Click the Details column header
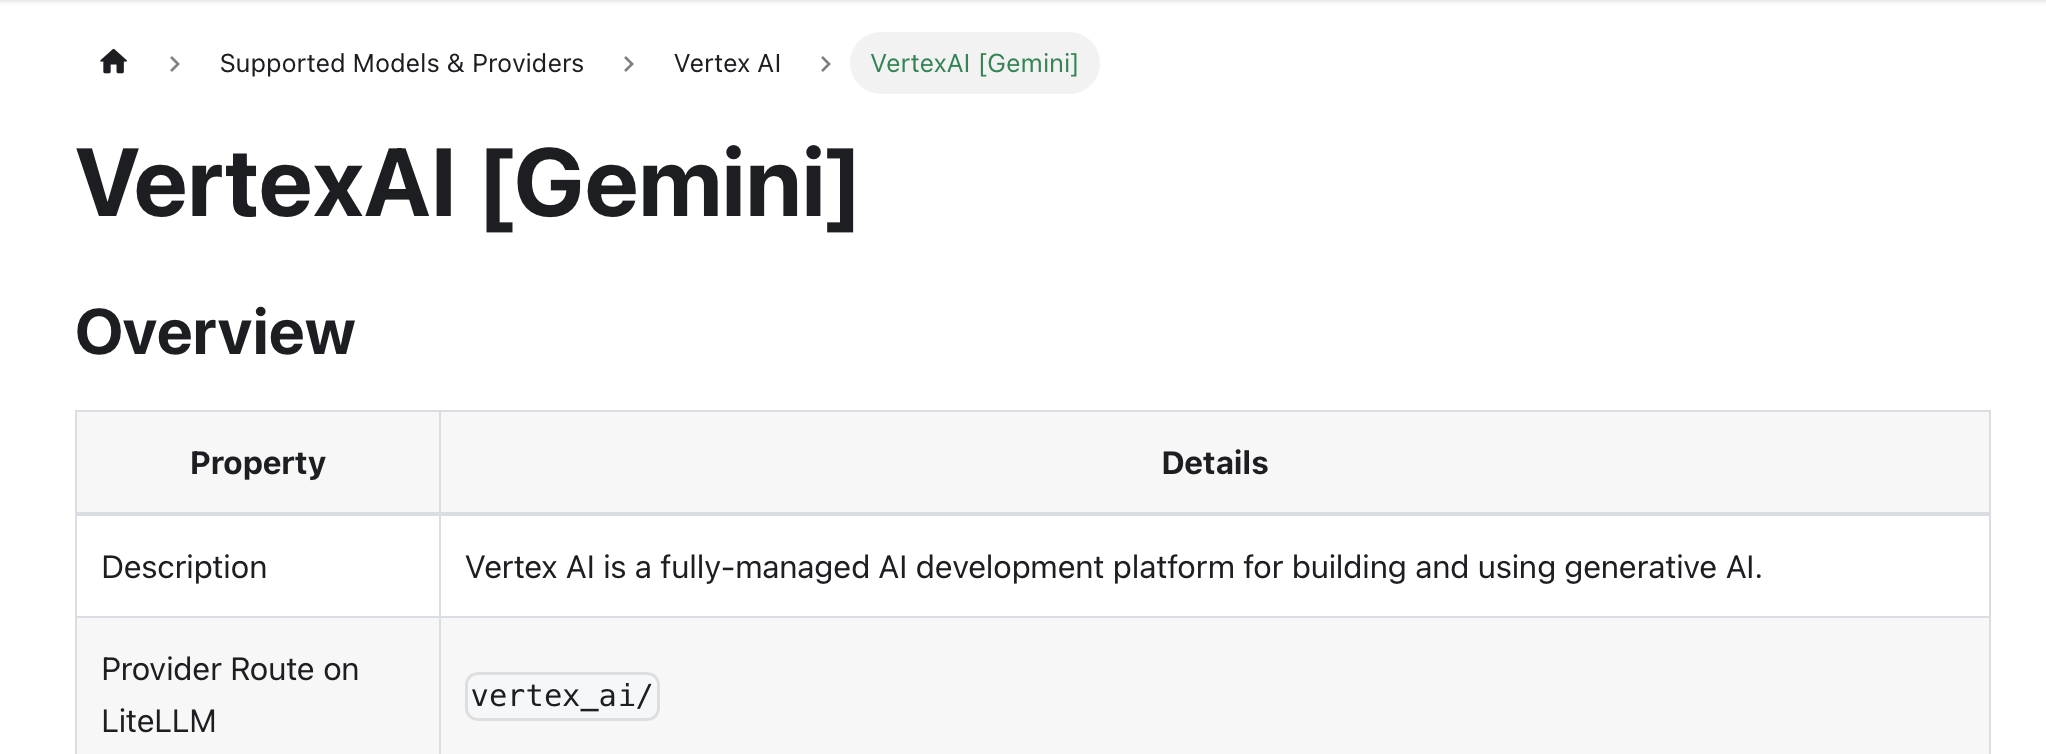The height and width of the screenshot is (754, 2046). point(1214,463)
